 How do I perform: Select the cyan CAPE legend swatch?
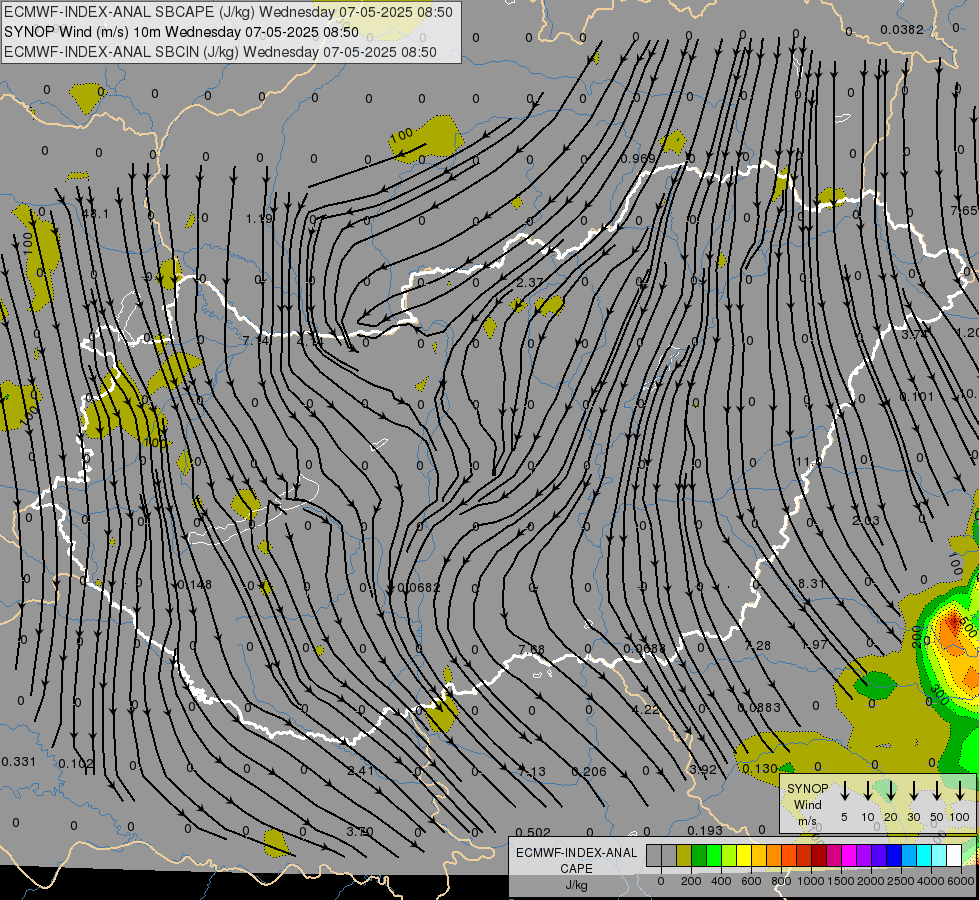pos(924,856)
